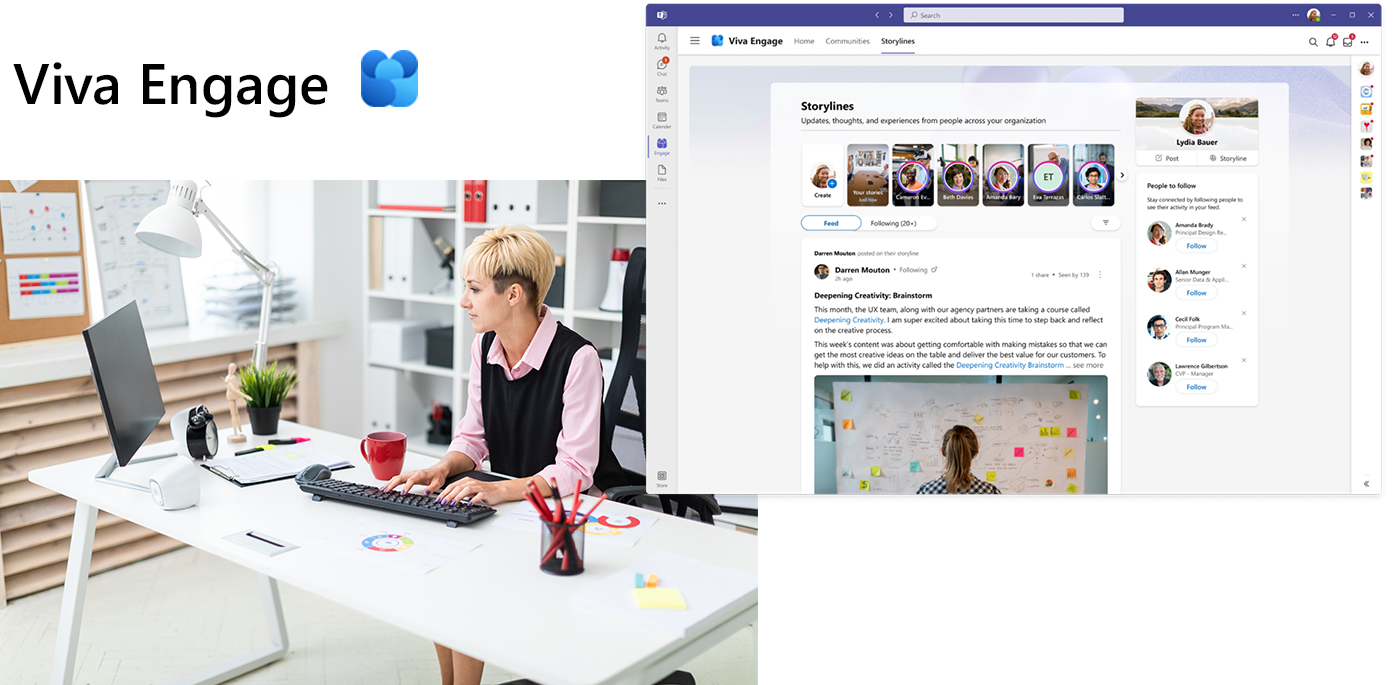This screenshot has height=685, width=1400.
Task: Open the Deepening Creativity link
Action: coord(850,320)
